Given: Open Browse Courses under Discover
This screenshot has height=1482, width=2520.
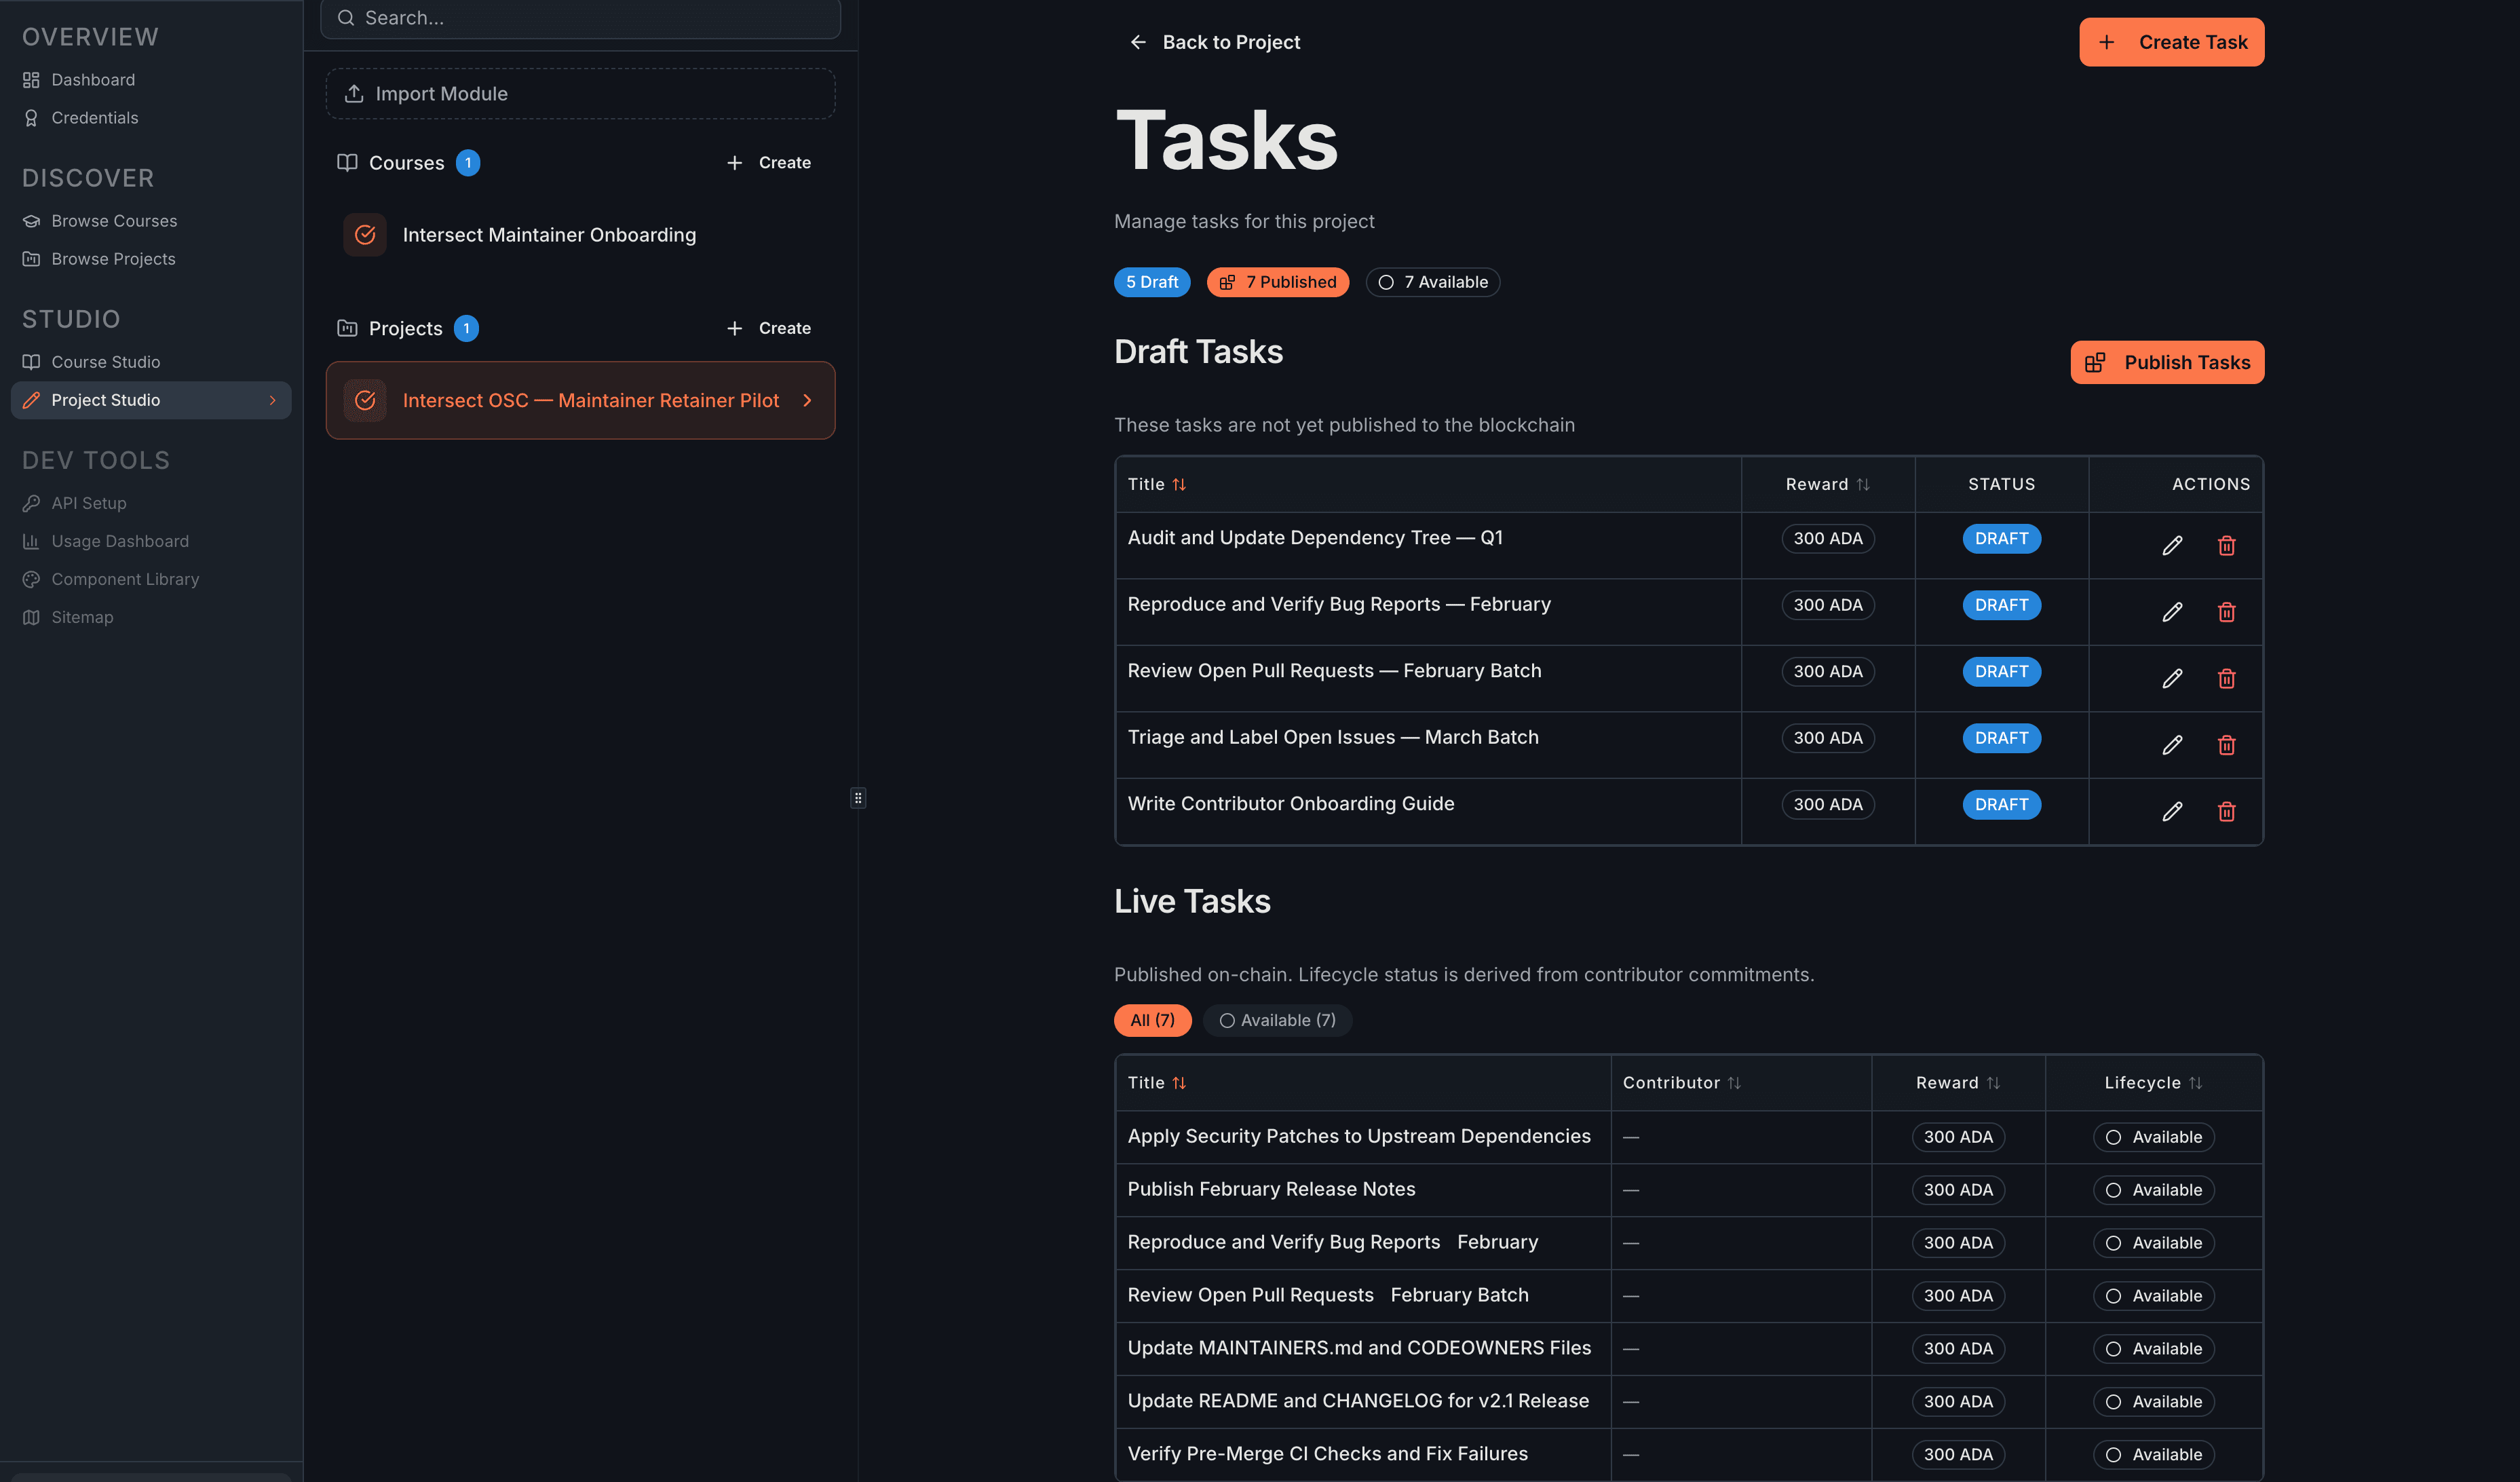Looking at the screenshot, I should pos(114,220).
